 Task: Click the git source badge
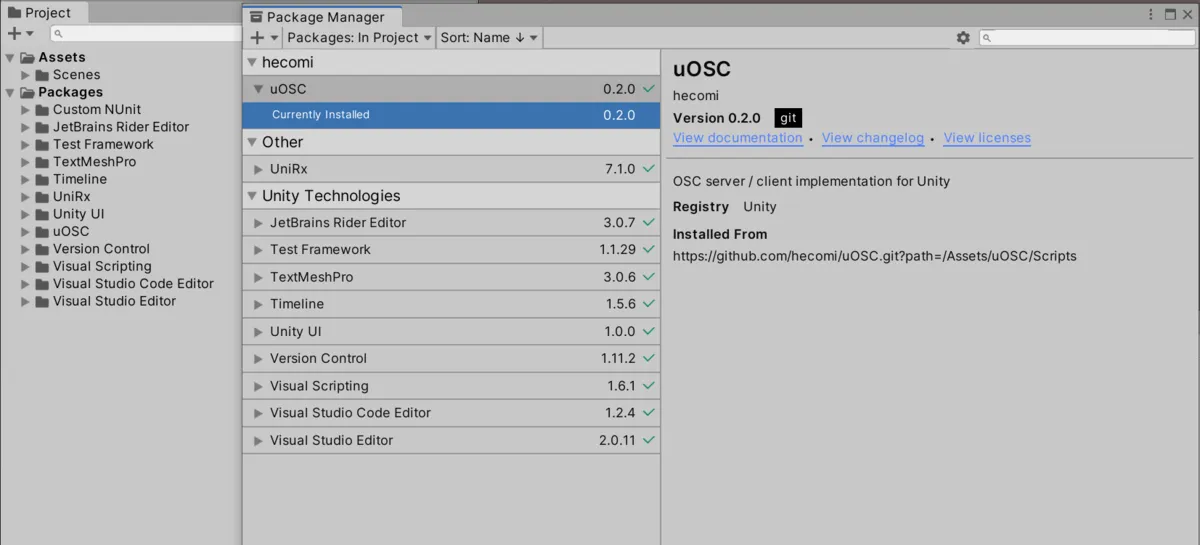click(x=788, y=118)
